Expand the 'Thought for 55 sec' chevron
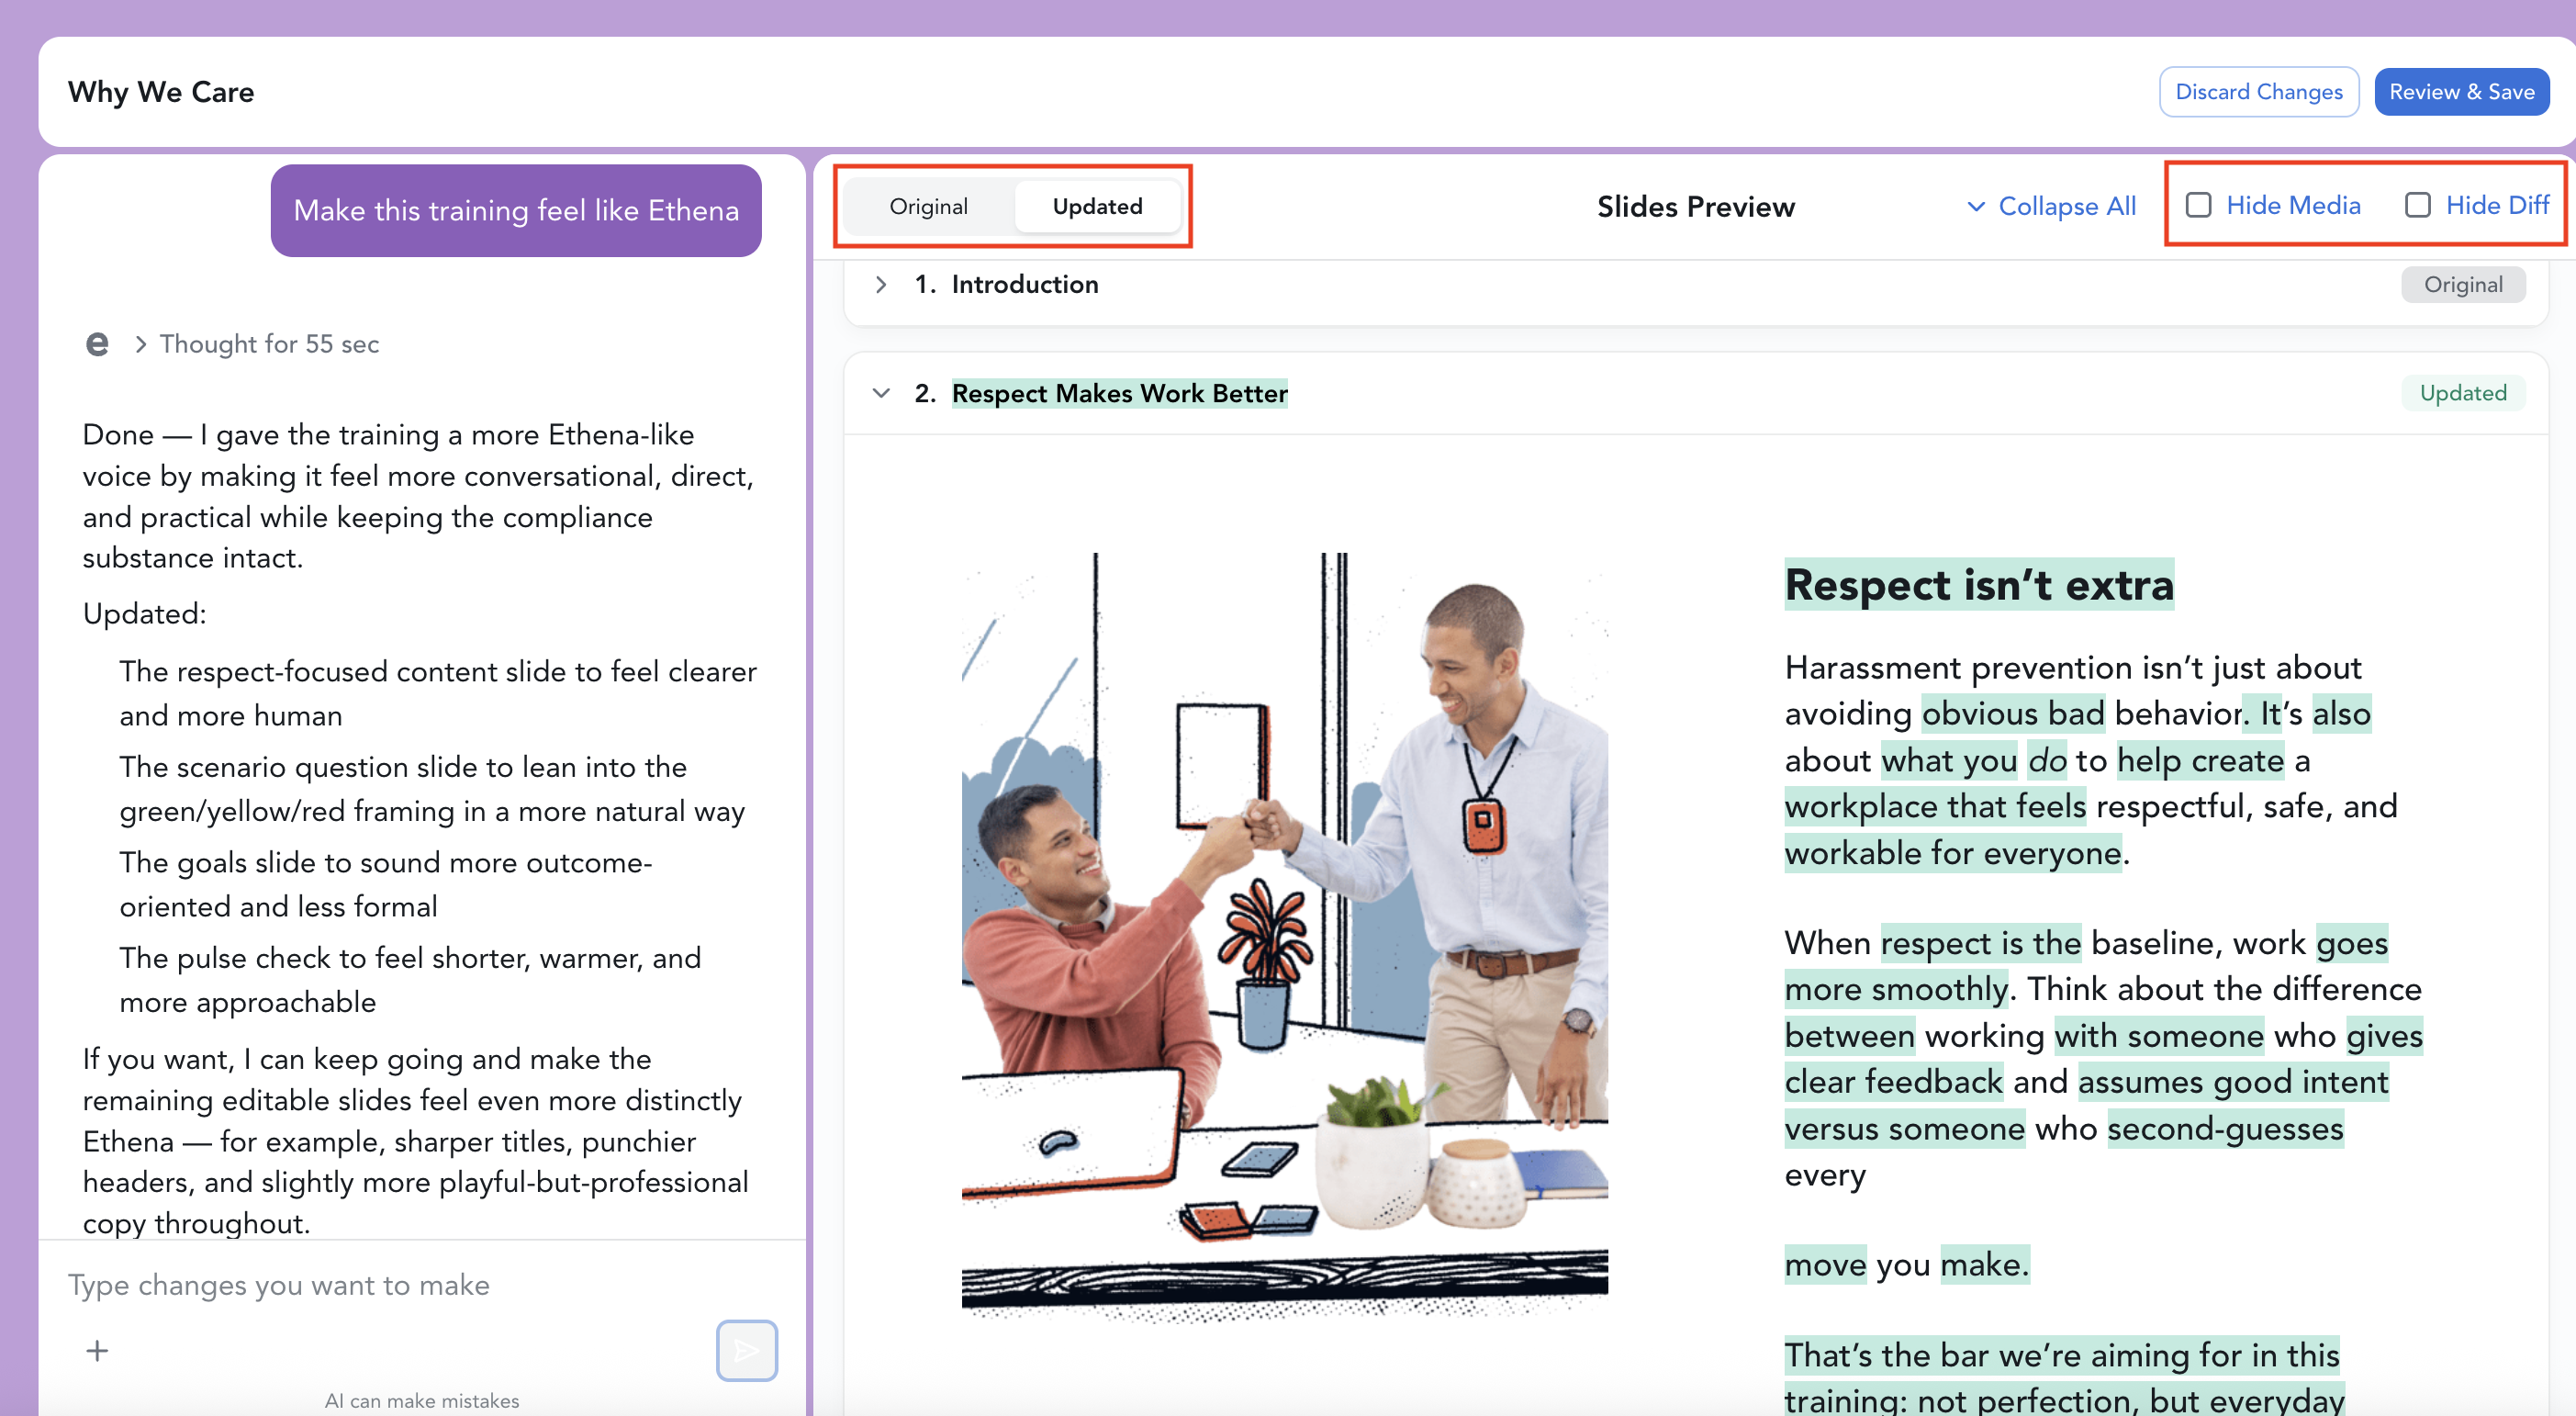Viewport: 2576px width, 1416px height. click(x=141, y=344)
